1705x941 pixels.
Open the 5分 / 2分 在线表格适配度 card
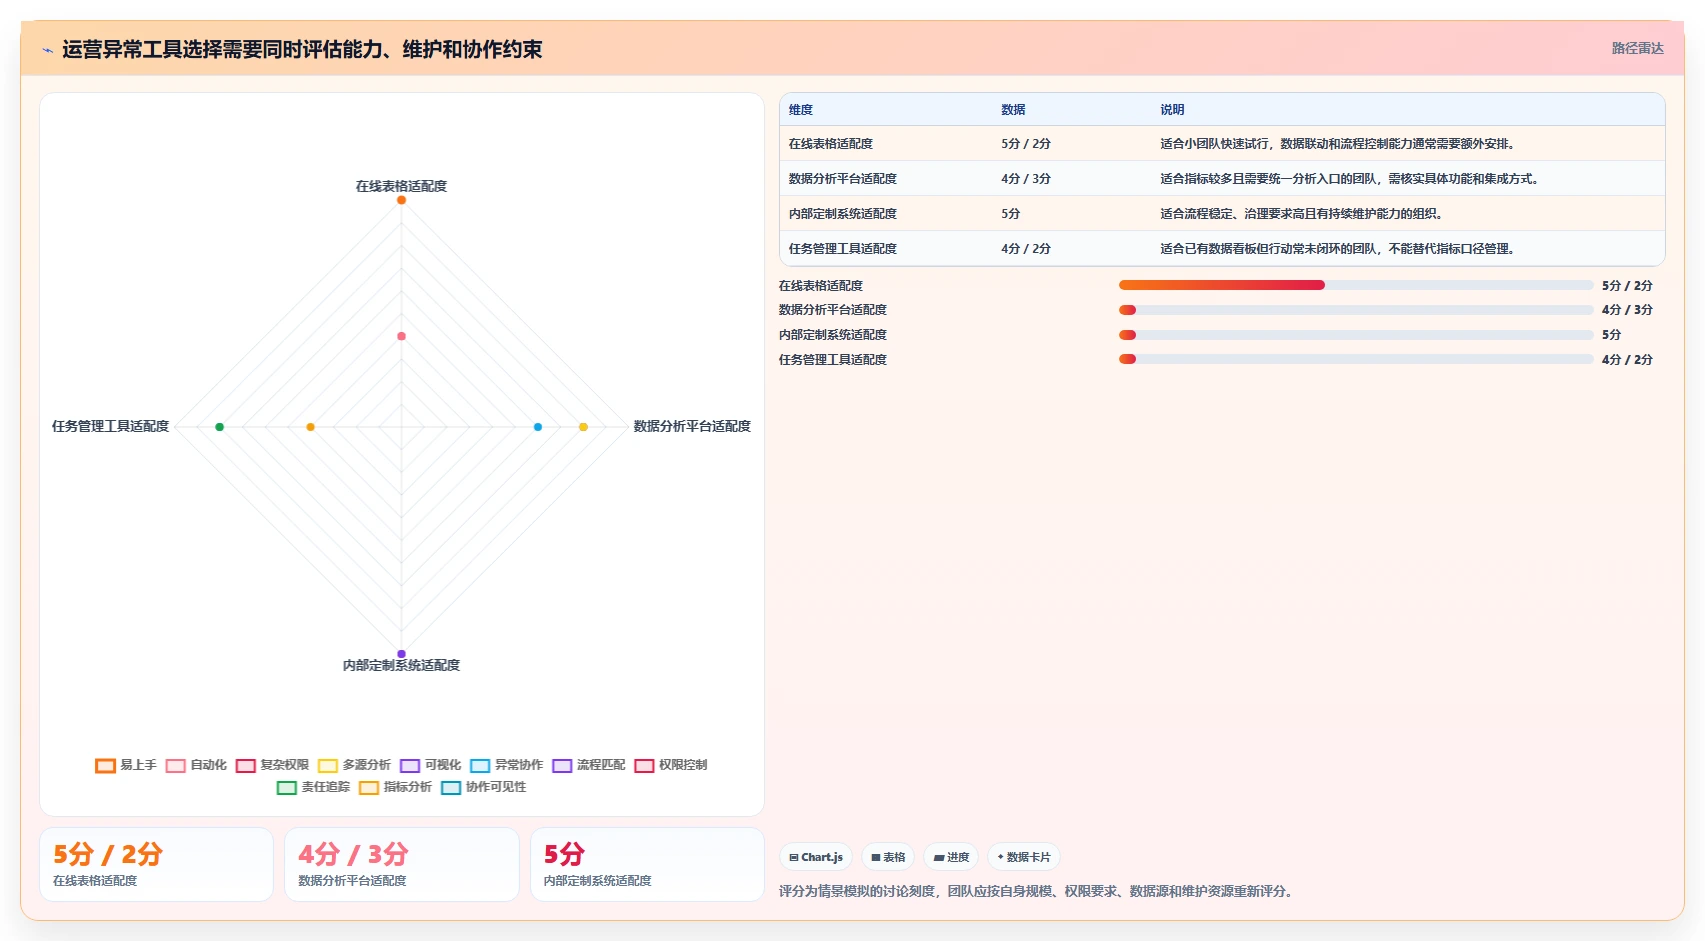click(x=156, y=865)
